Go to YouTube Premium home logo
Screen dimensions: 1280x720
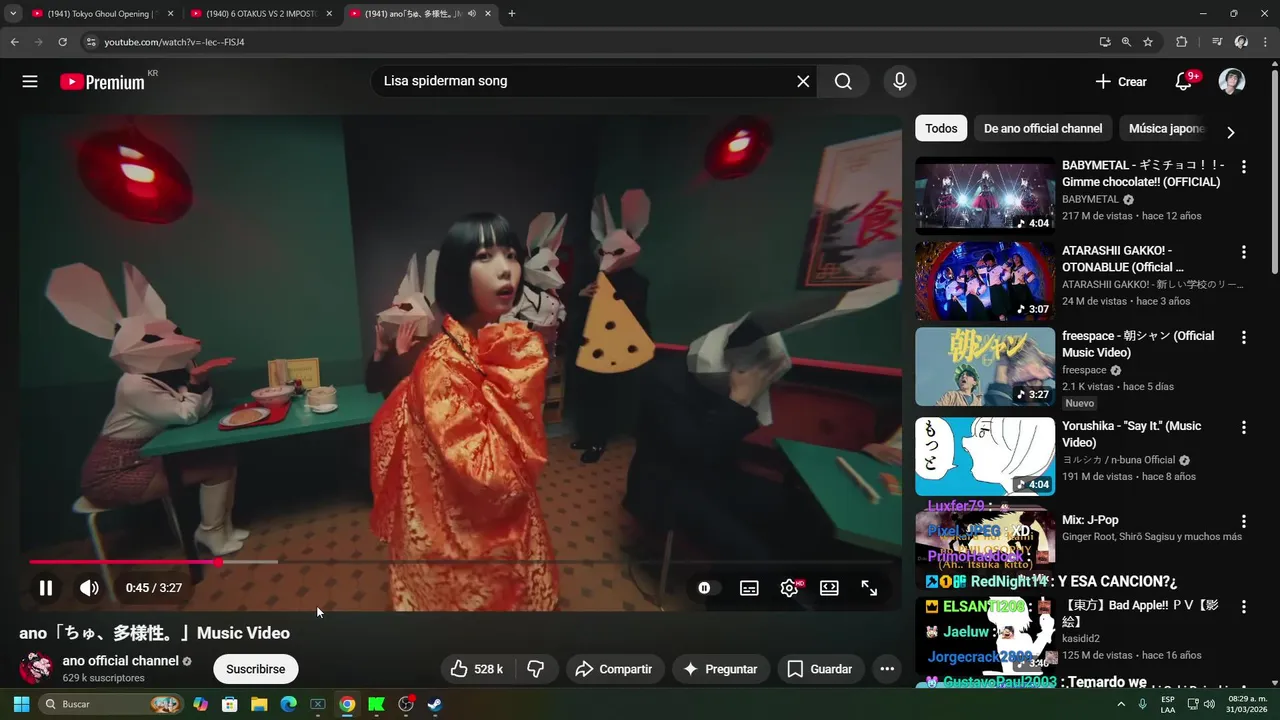pos(102,82)
